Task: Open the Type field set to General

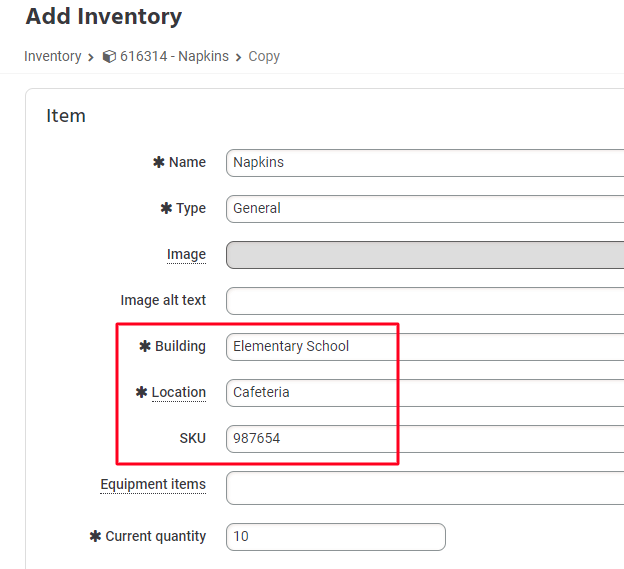Action: tap(425, 209)
